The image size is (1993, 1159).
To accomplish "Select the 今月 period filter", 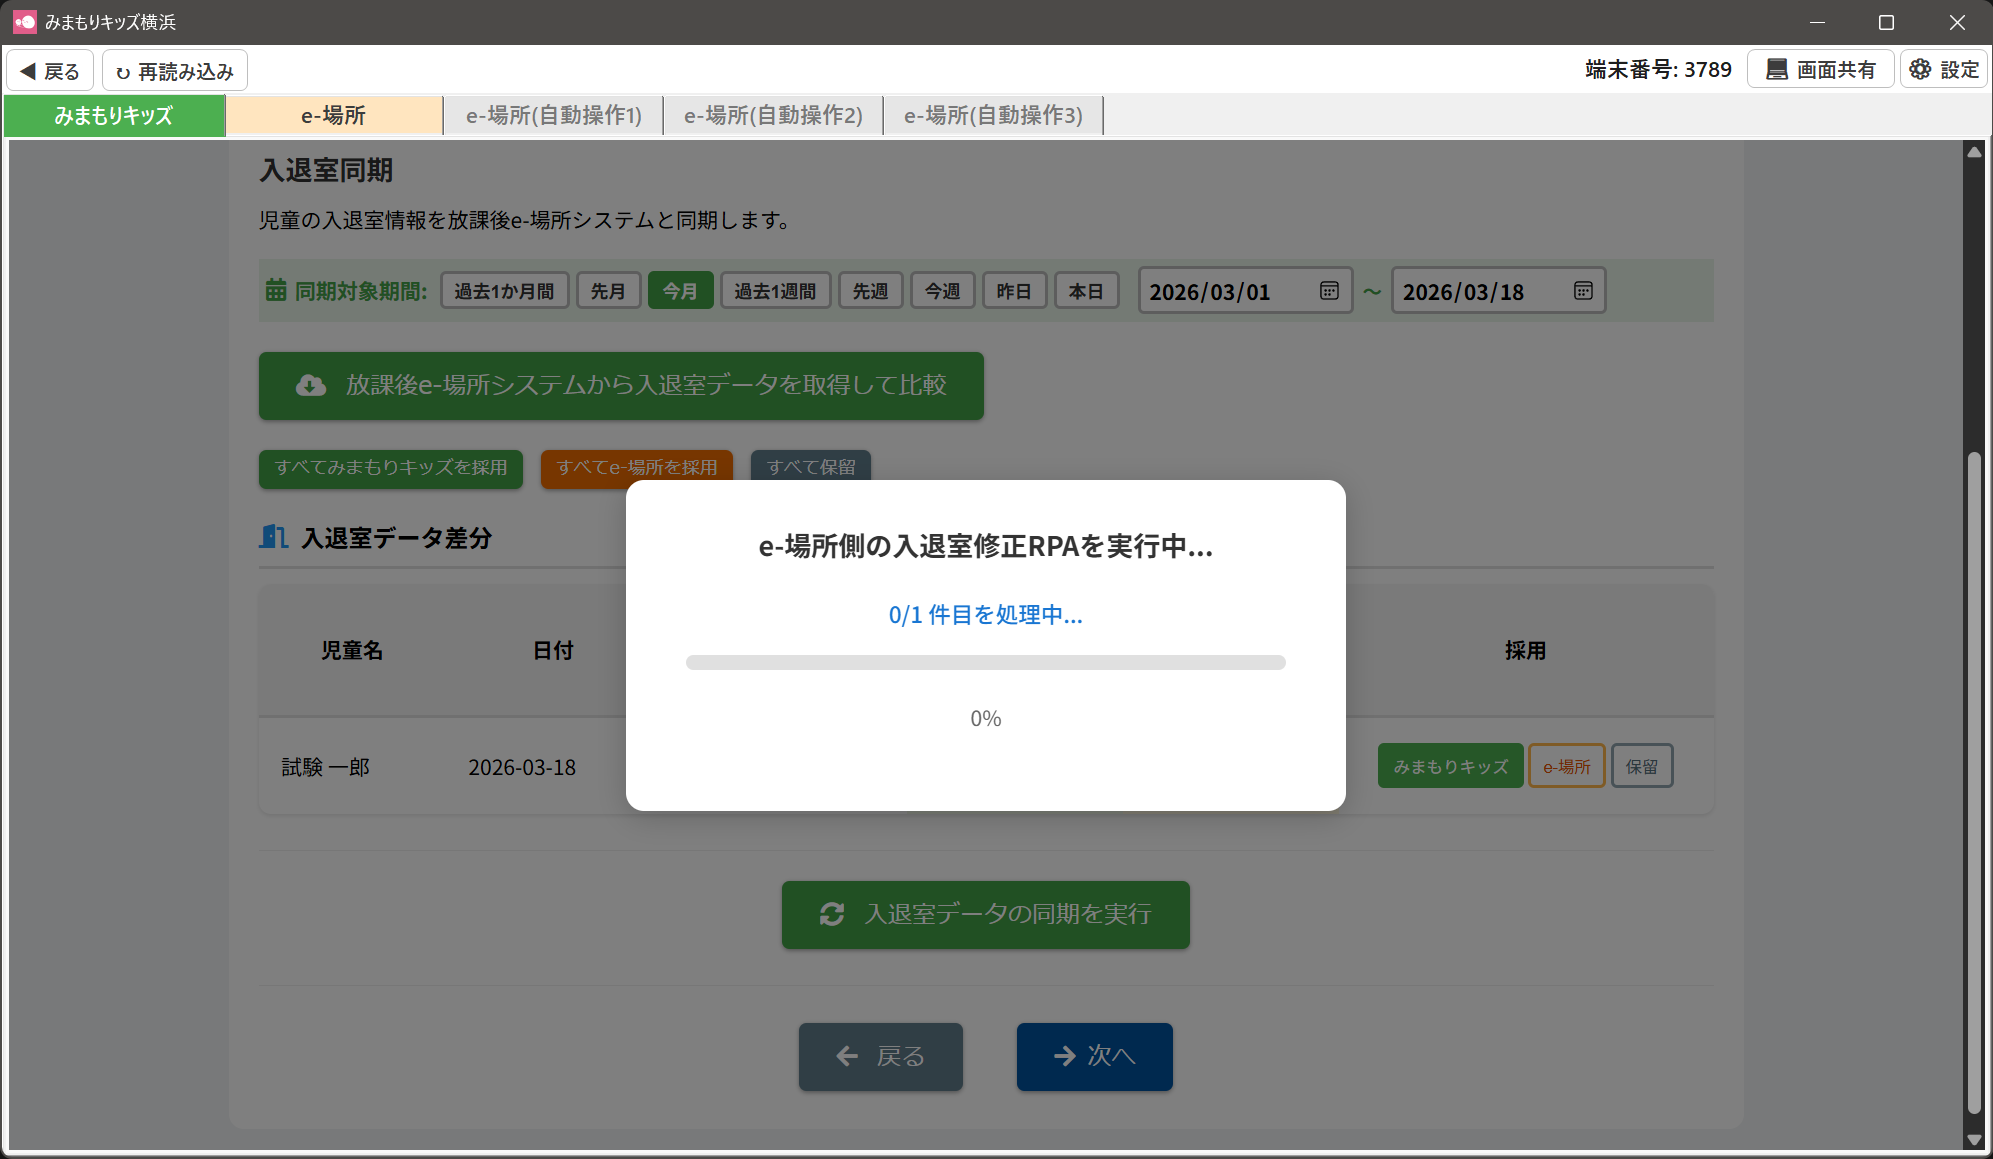I will coord(680,291).
